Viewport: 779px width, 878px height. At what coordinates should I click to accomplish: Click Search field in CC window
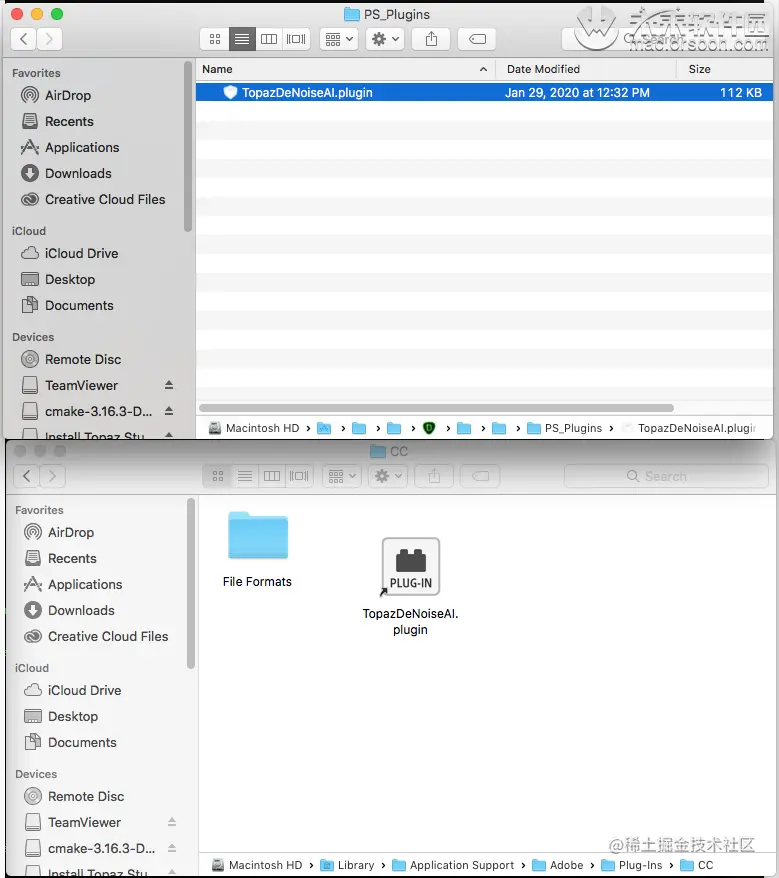coord(666,477)
